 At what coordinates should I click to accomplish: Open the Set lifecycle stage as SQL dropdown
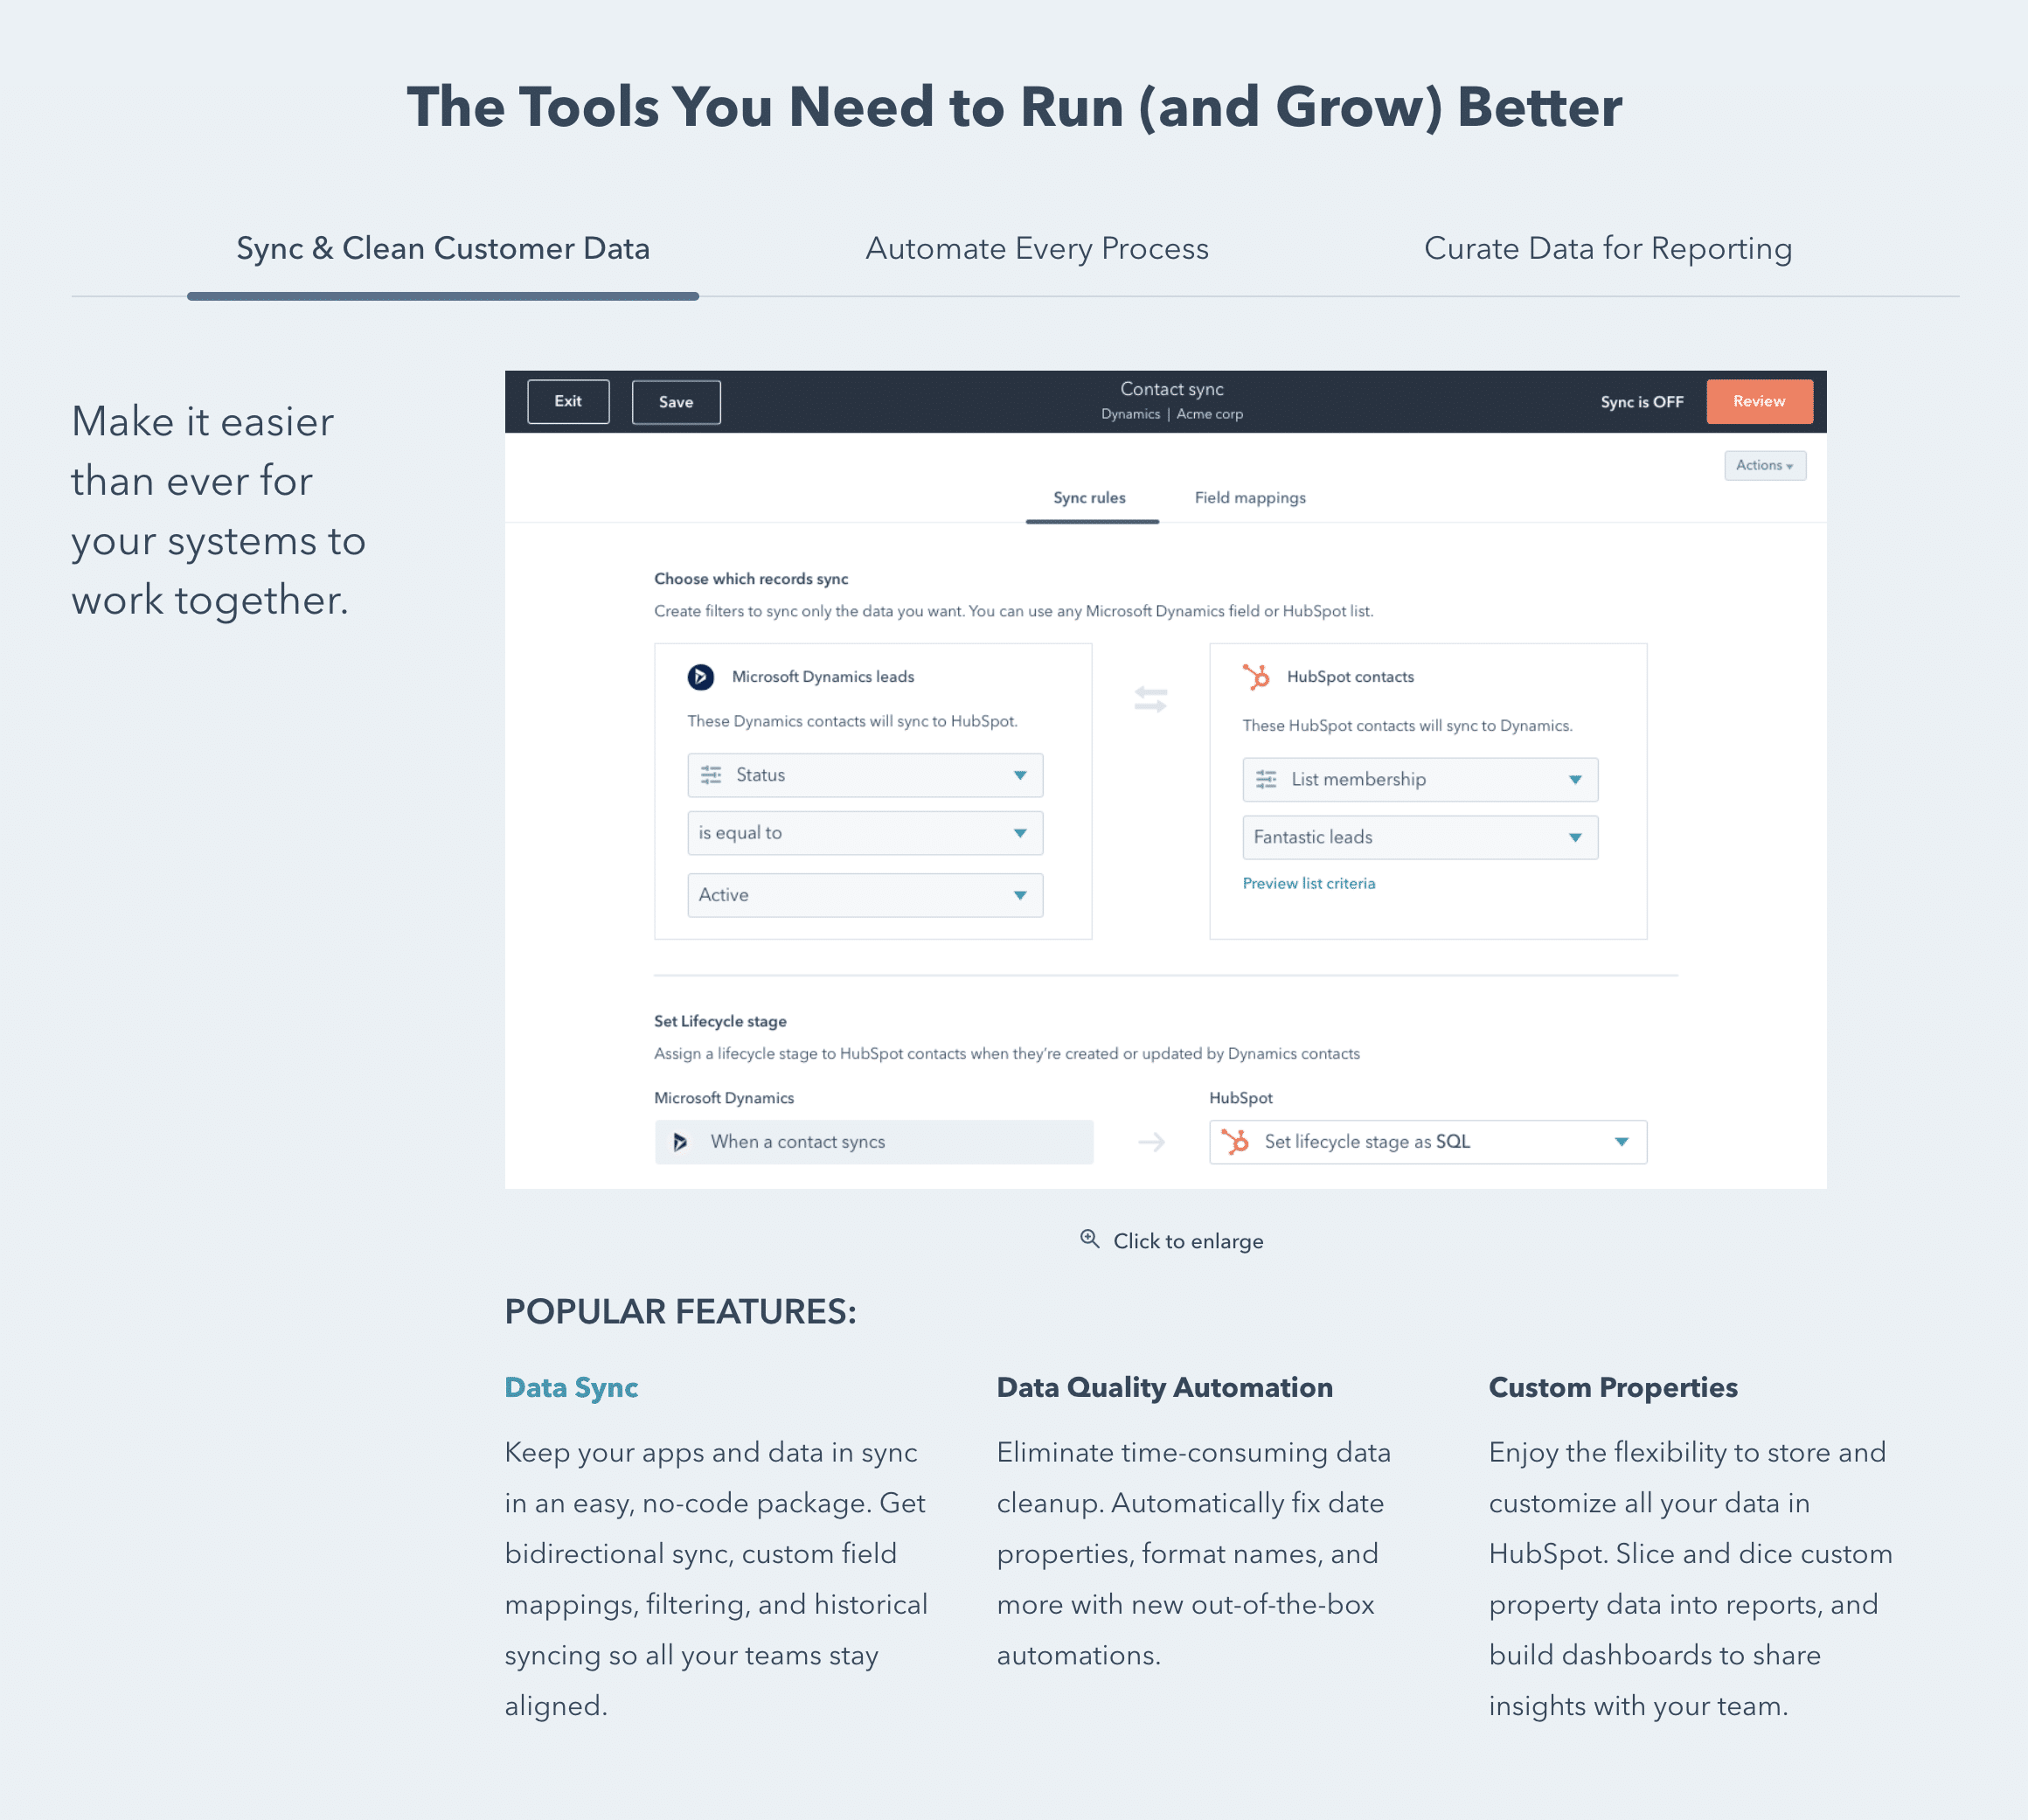[x=1428, y=1142]
